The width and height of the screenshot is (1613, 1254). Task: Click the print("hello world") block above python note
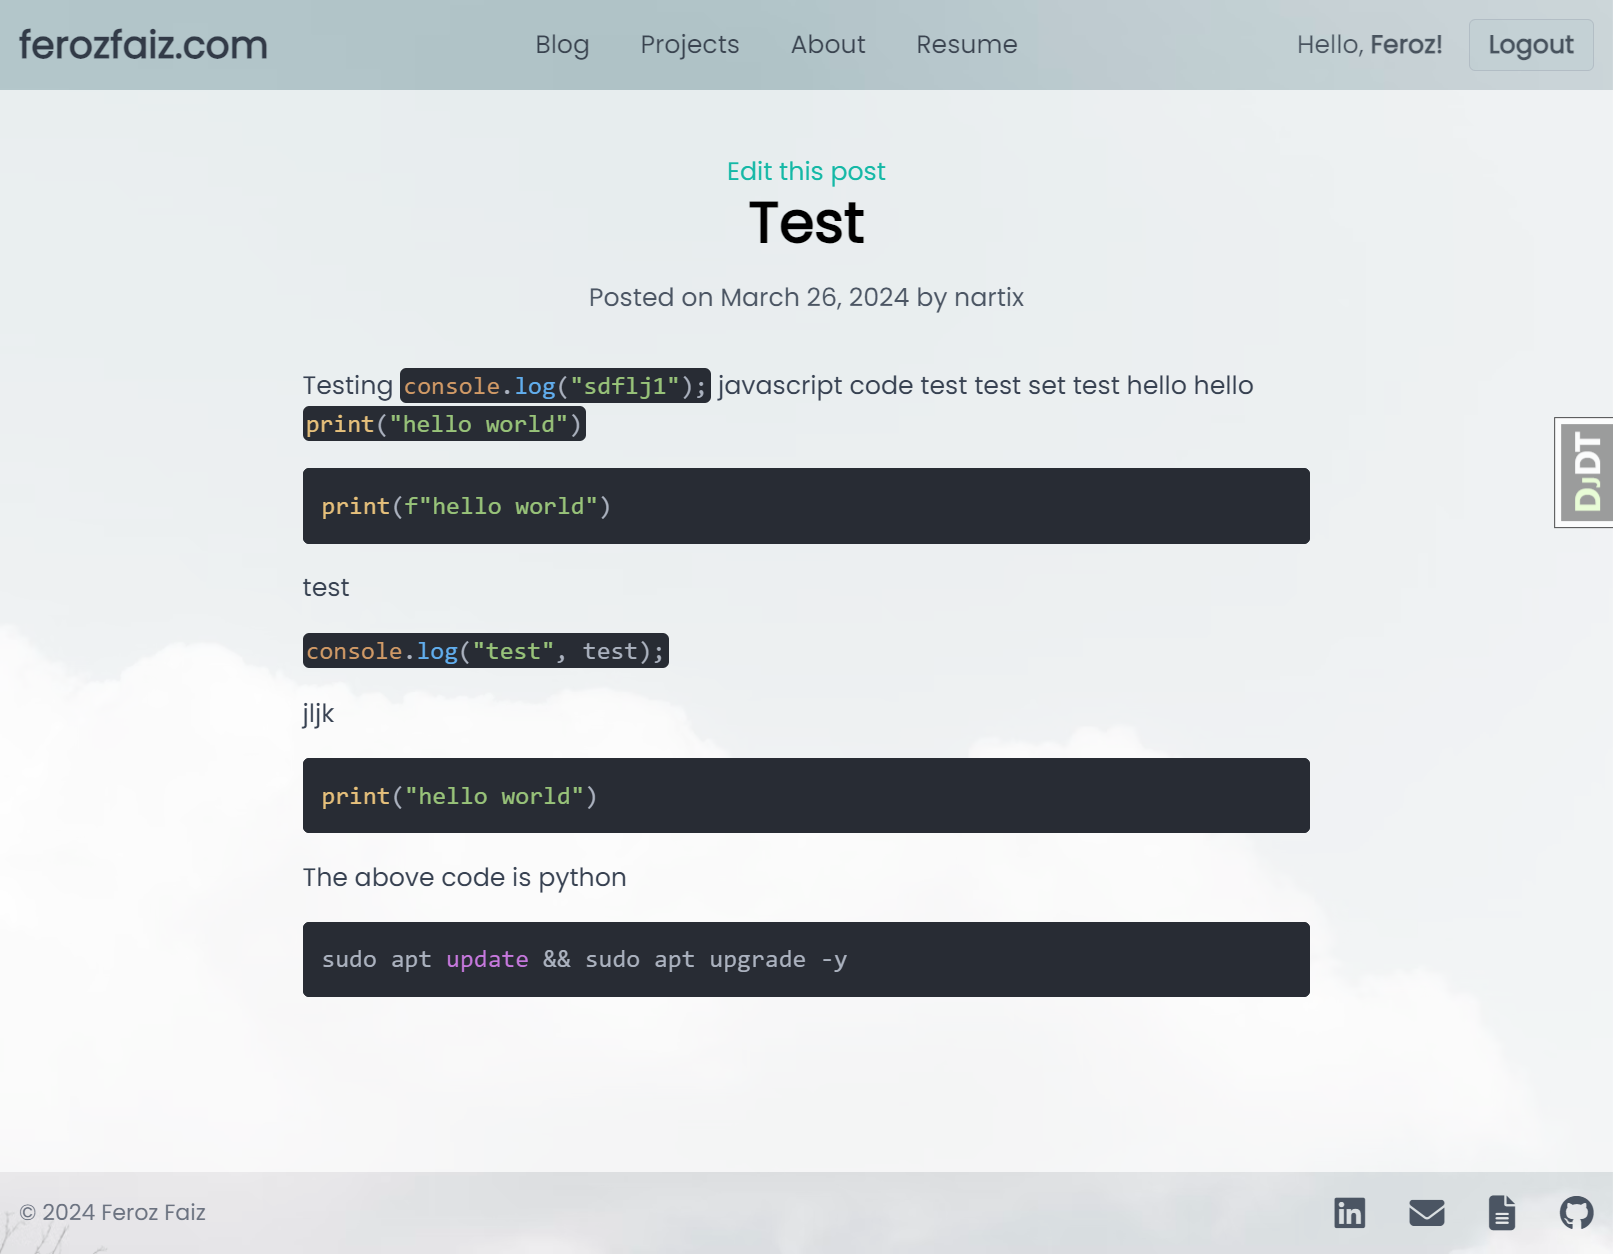[806, 796]
